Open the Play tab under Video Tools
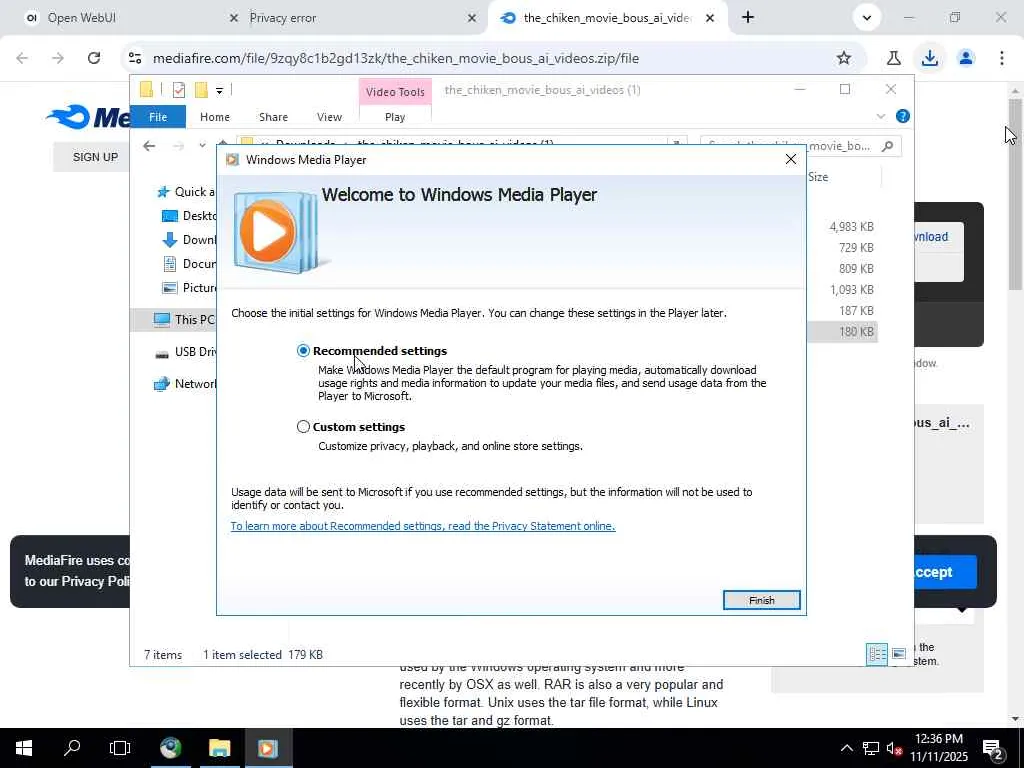Screen dimensions: 1024x768 click(394, 117)
